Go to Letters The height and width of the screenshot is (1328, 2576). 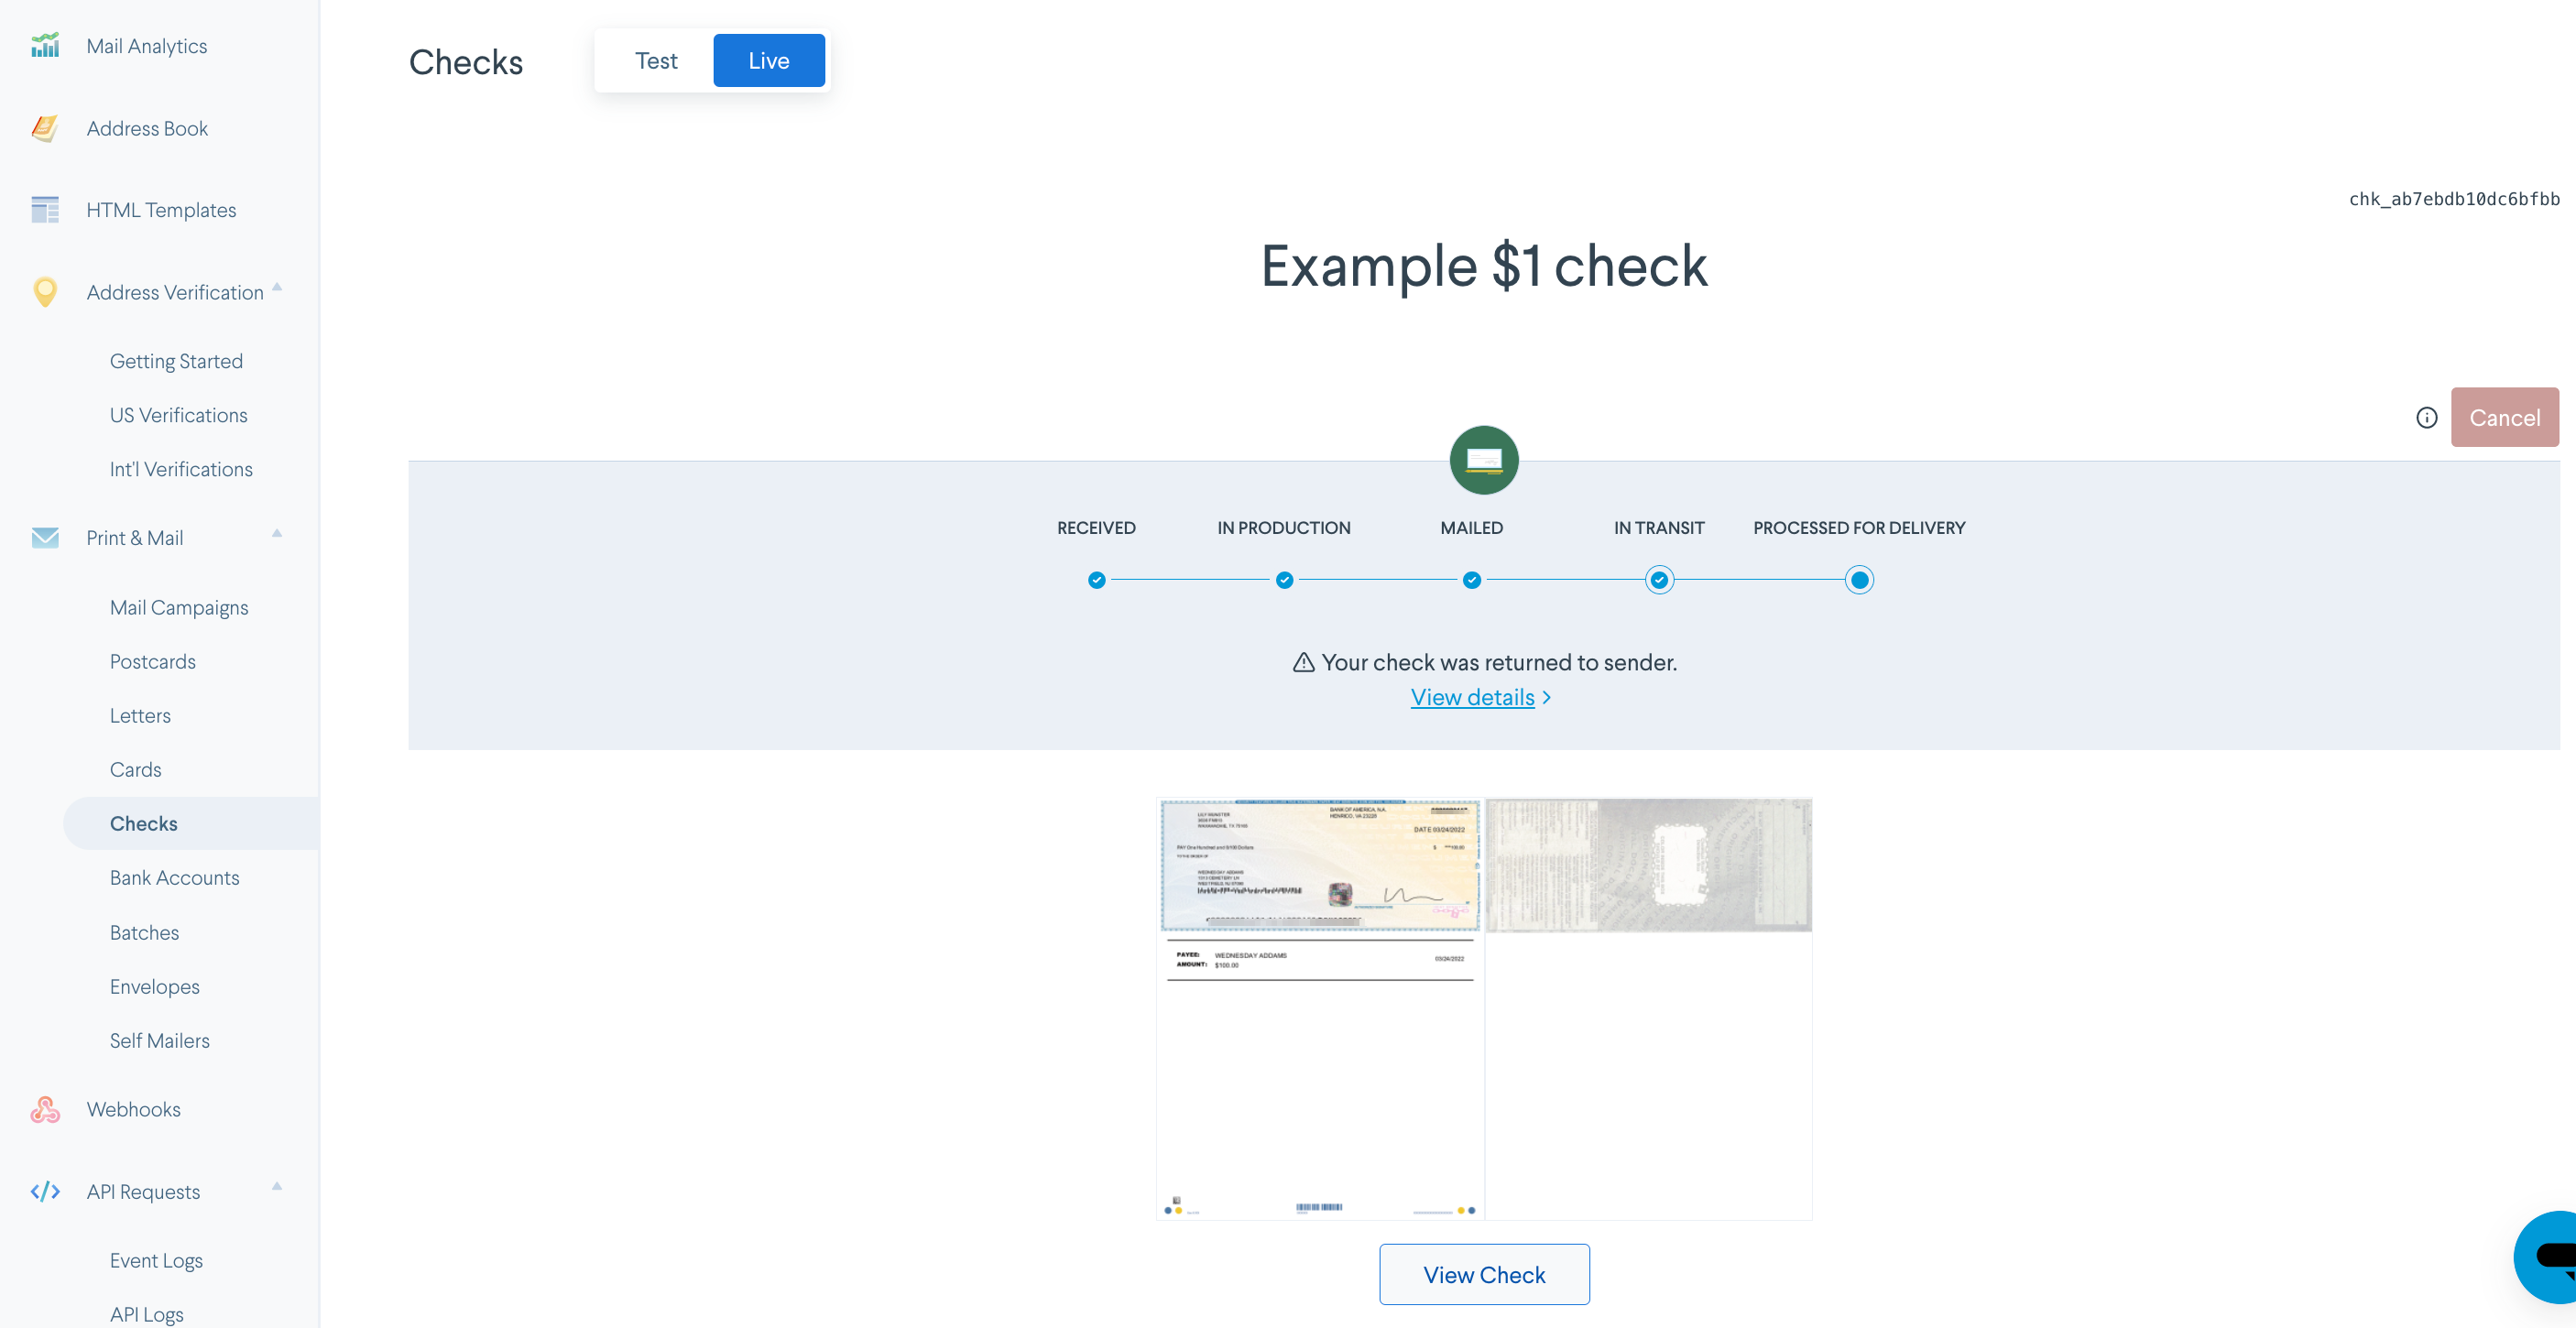(x=140, y=715)
